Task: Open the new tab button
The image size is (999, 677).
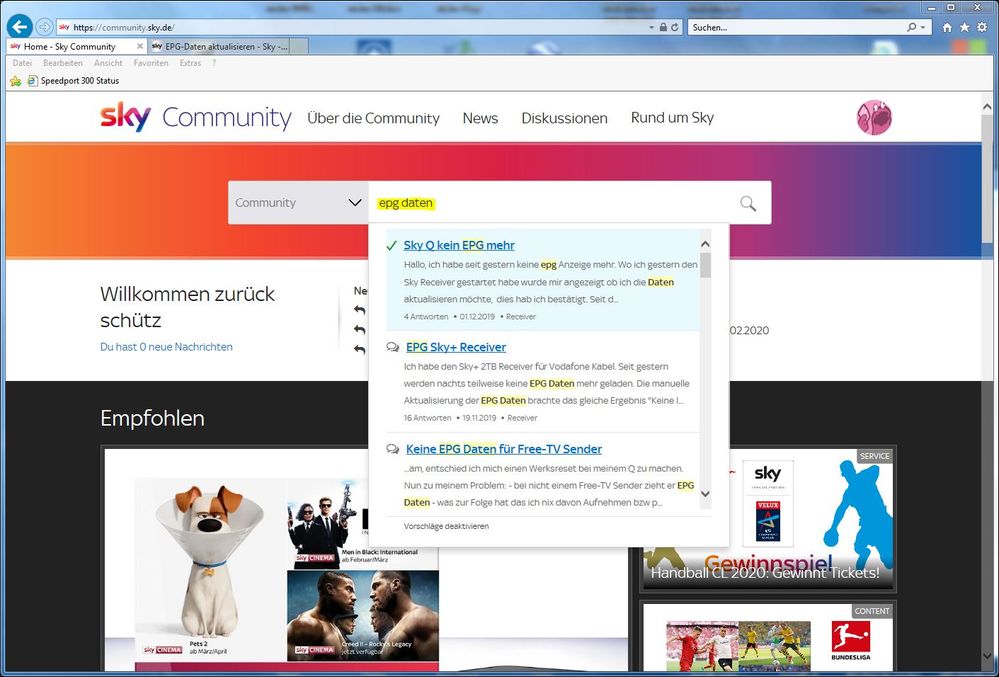Action: (x=299, y=46)
